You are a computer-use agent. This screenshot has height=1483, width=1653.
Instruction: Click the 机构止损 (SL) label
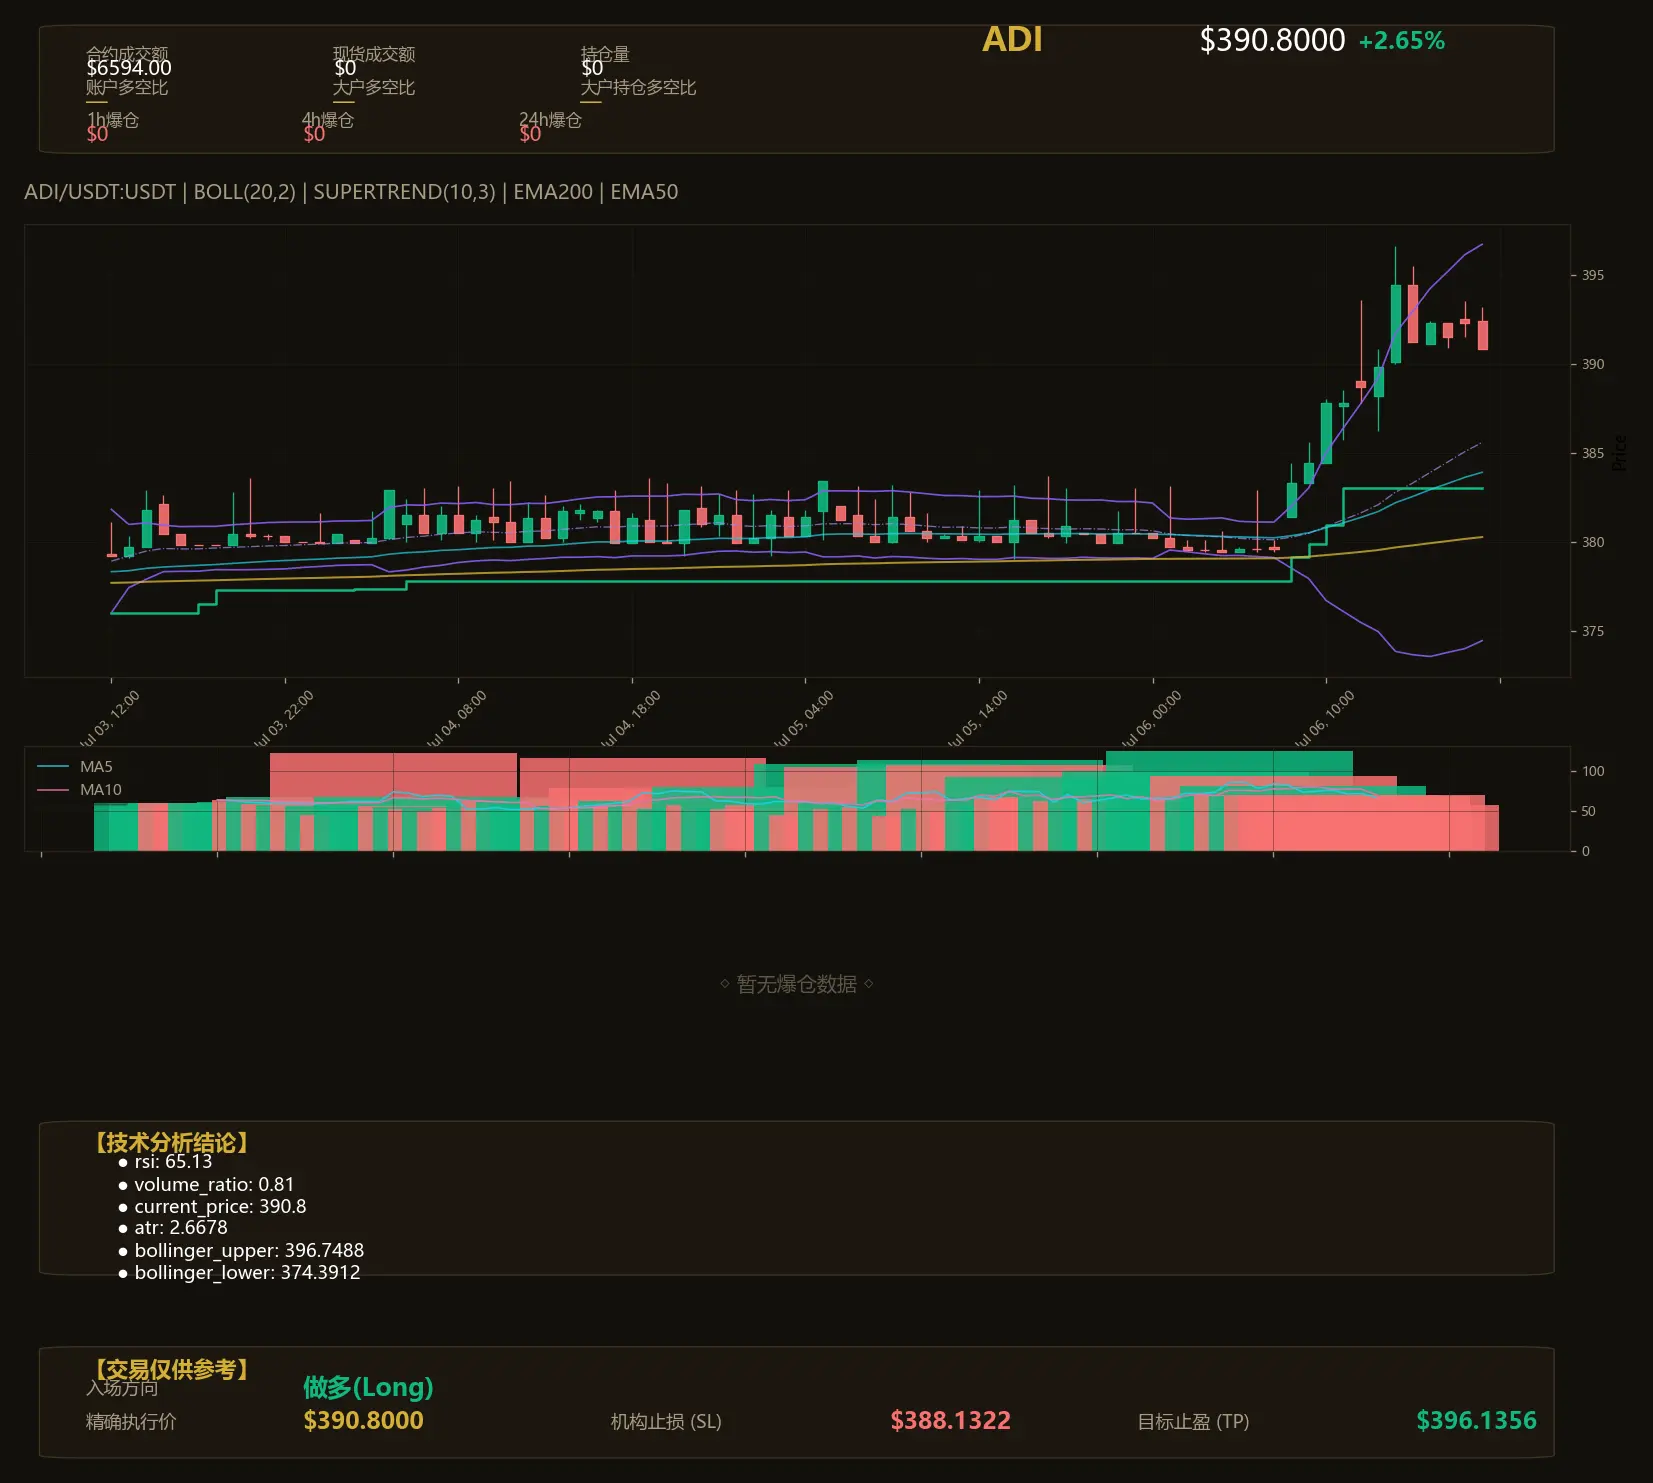coord(666,1422)
